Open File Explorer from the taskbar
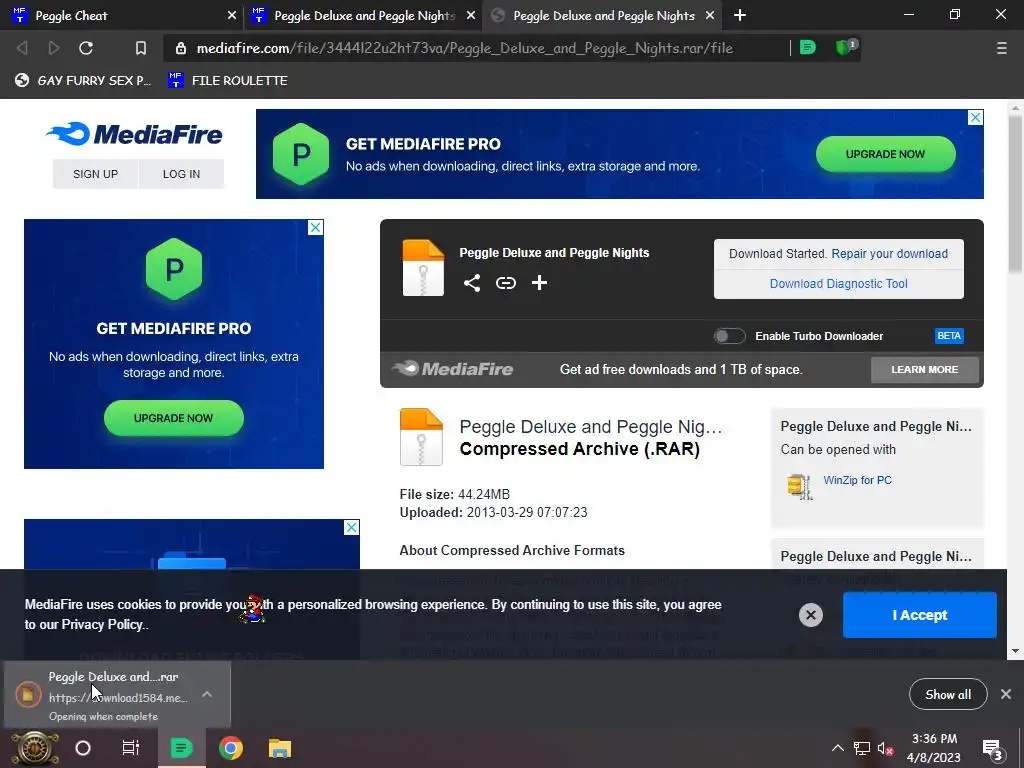This screenshot has width=1024, height=768. coord(280,748)
